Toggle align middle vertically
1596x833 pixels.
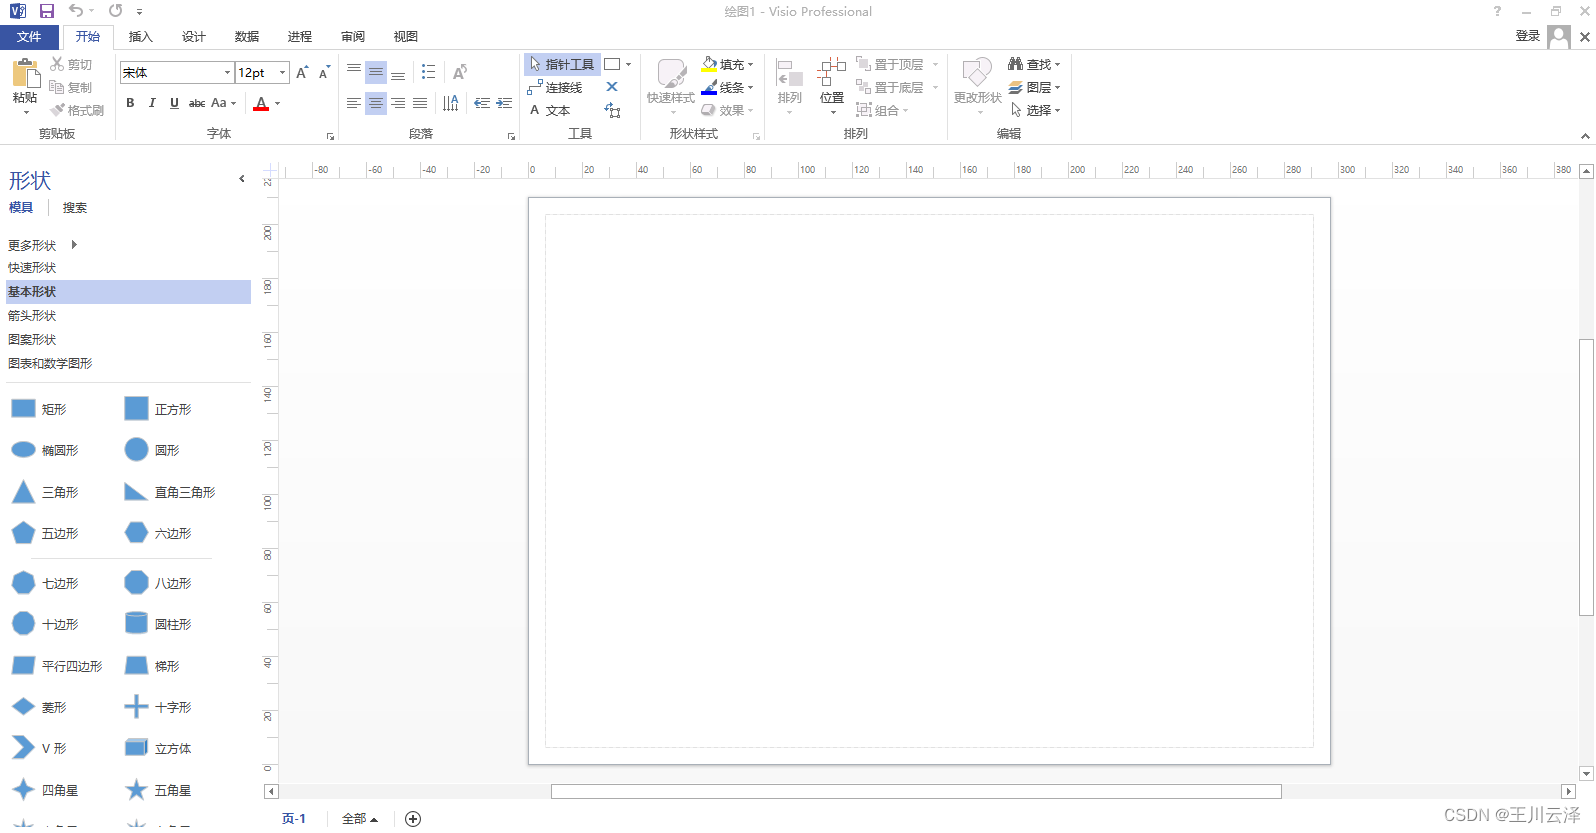coord(376,72)
